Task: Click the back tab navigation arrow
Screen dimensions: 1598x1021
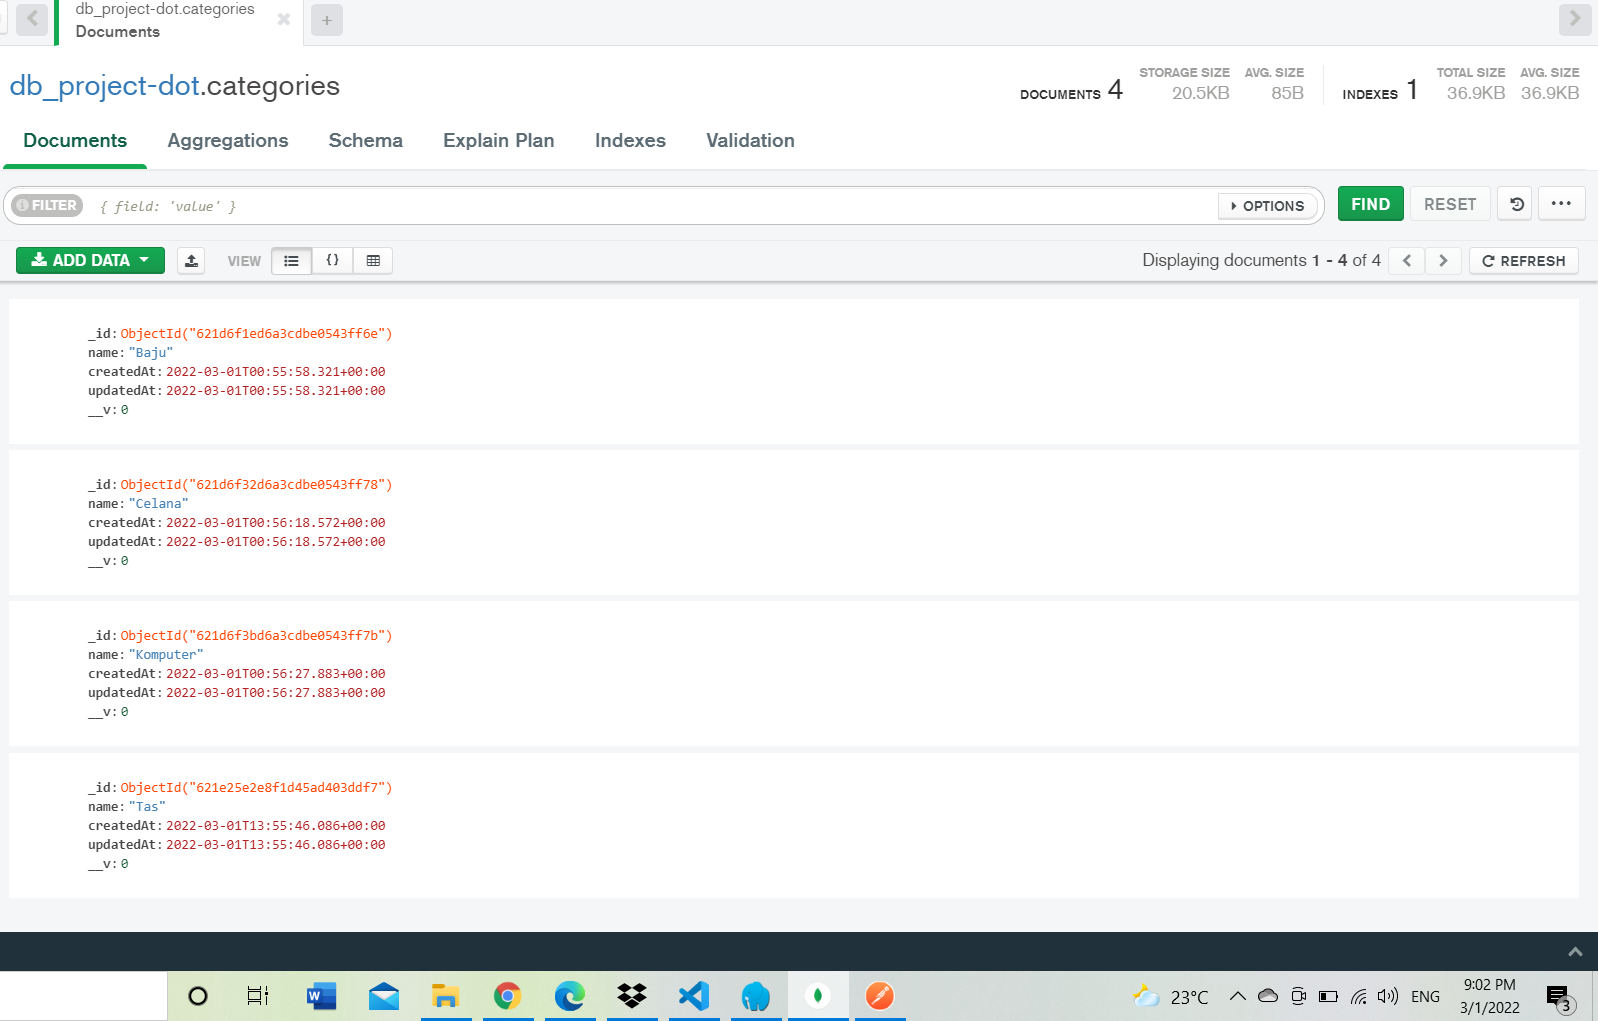Action: [x=32, y=19]
